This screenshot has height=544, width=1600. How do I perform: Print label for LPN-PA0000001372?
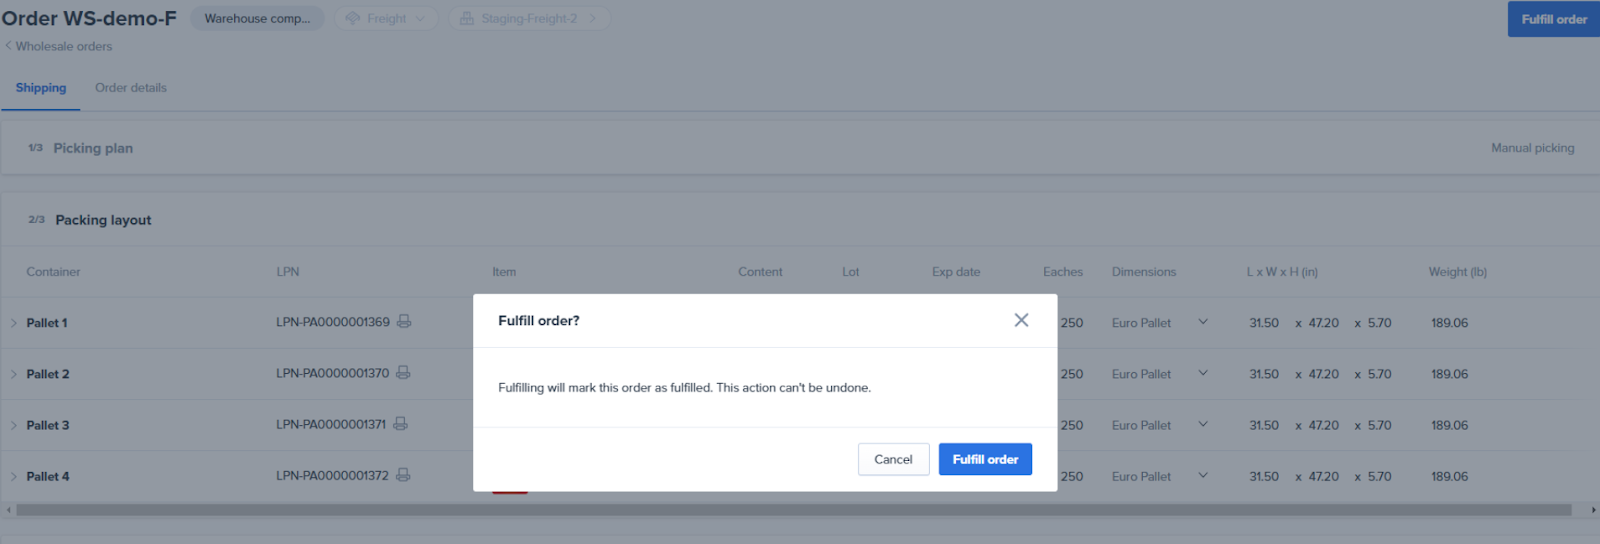tap(403, 475)
